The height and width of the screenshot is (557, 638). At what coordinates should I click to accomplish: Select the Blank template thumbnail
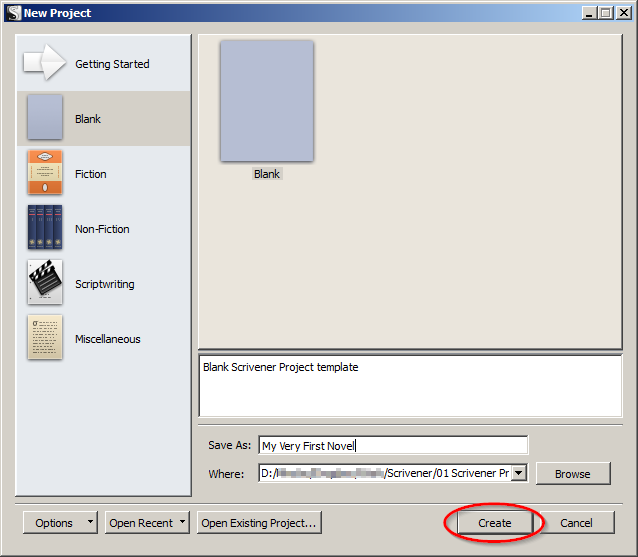coord(267,101)
